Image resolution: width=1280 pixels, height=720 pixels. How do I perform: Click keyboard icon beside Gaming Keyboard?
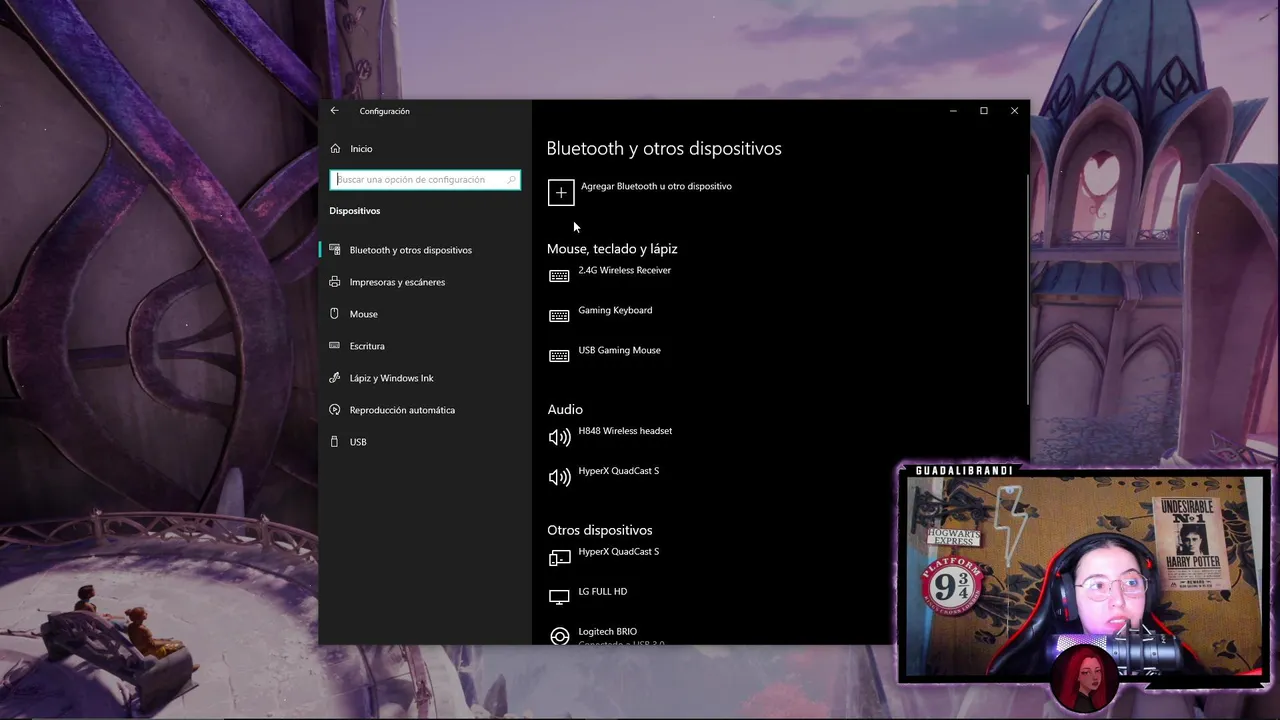559,316
